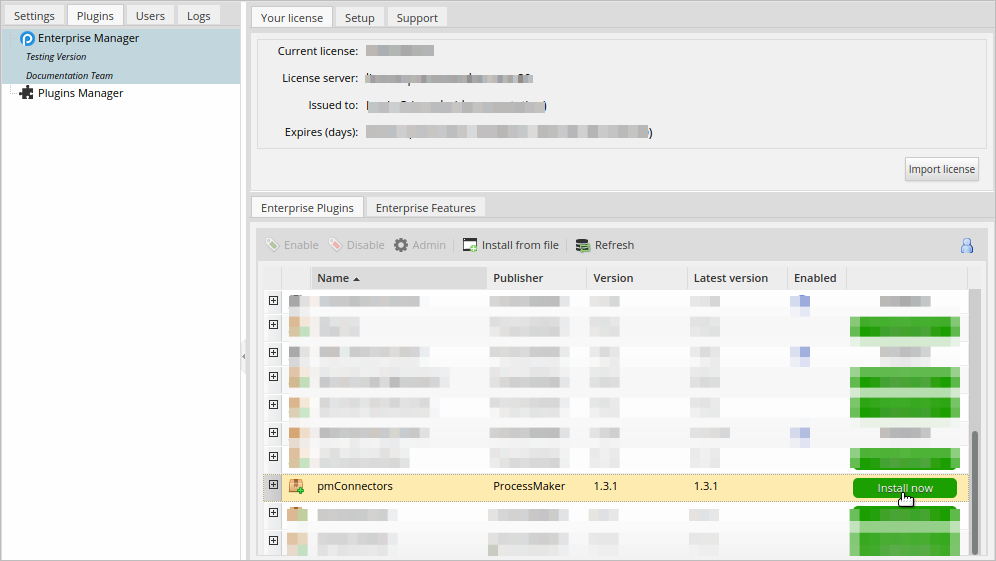
Task: Click the Enable pencil icon
Action: [x=273, y=245]
